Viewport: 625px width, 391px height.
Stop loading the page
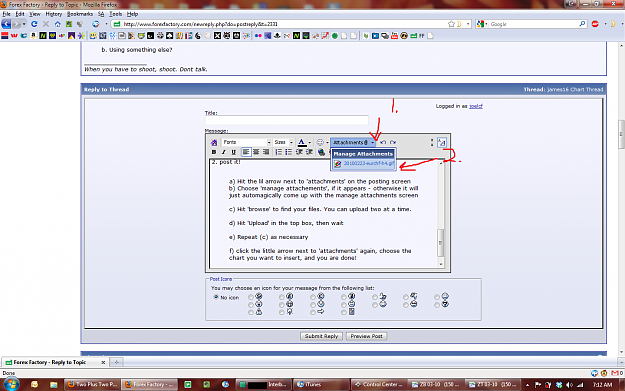pos(46,24)
